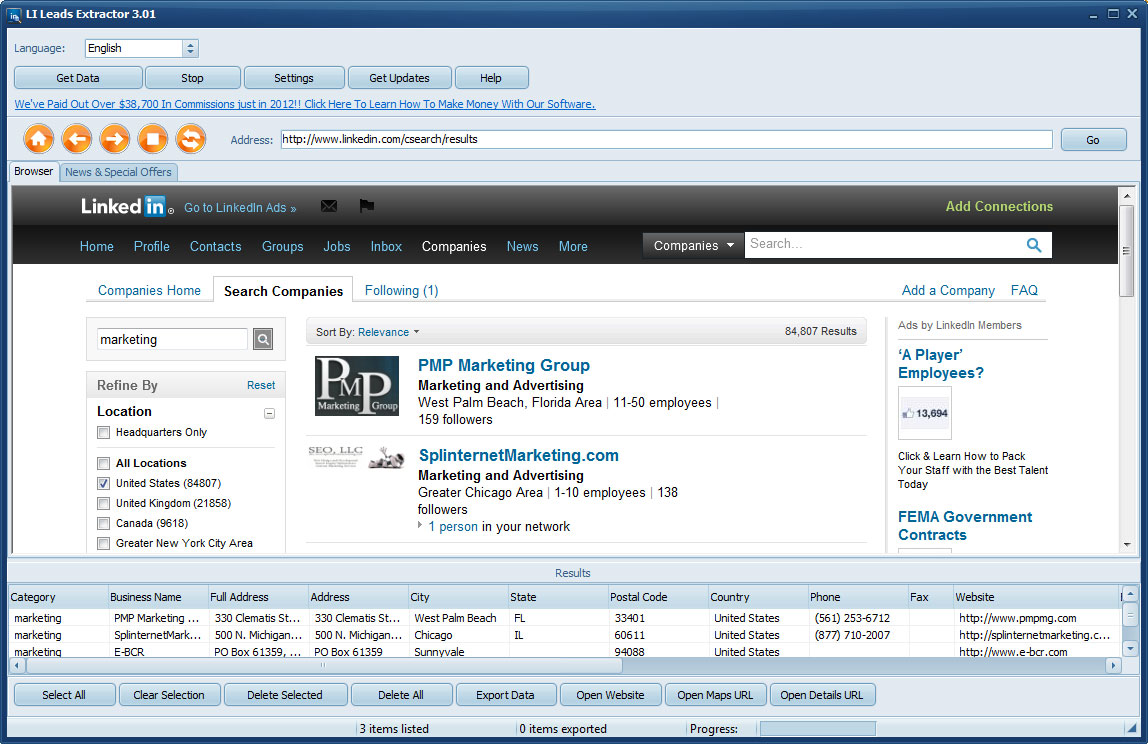
Task: Open the LinkedIn Inbox menu item
Action: [x=386, y=247]
